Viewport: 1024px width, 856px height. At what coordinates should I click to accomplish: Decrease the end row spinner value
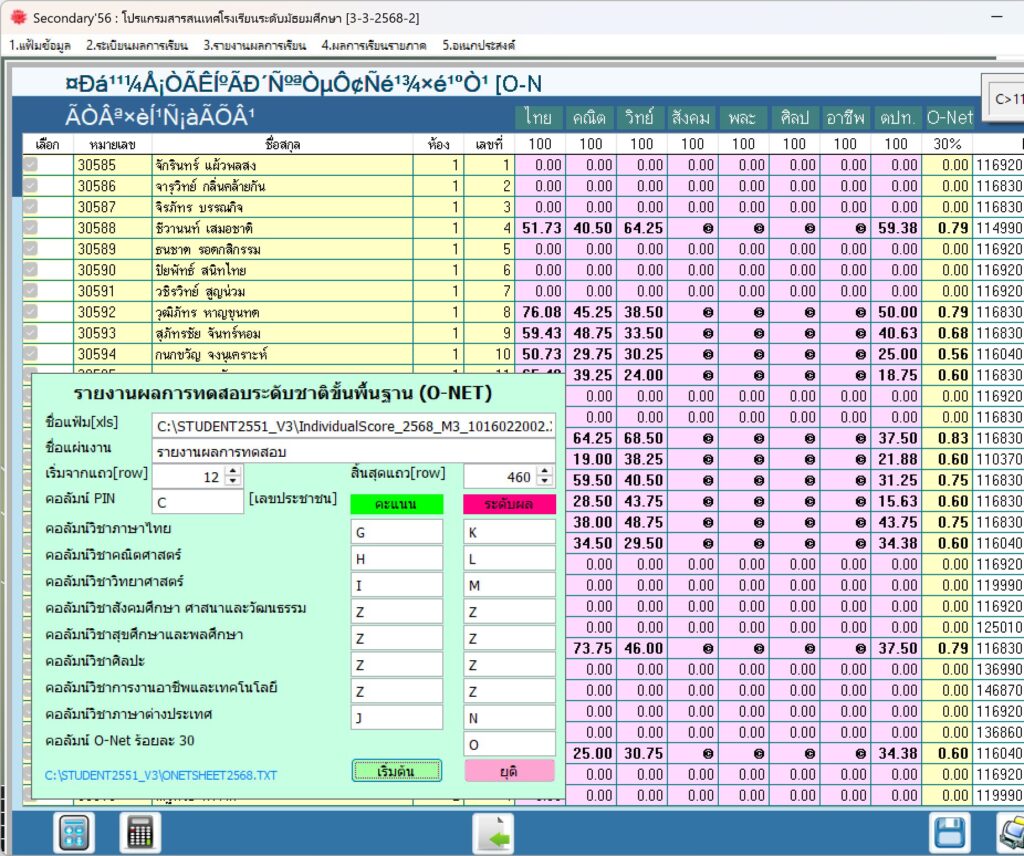coord(545,482)
